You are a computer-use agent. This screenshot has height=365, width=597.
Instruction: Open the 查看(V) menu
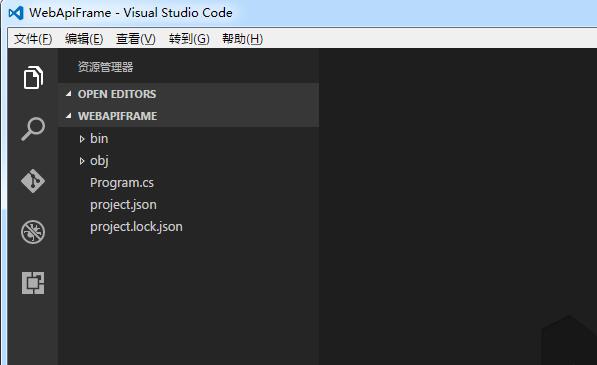click(x=136, y=38)
